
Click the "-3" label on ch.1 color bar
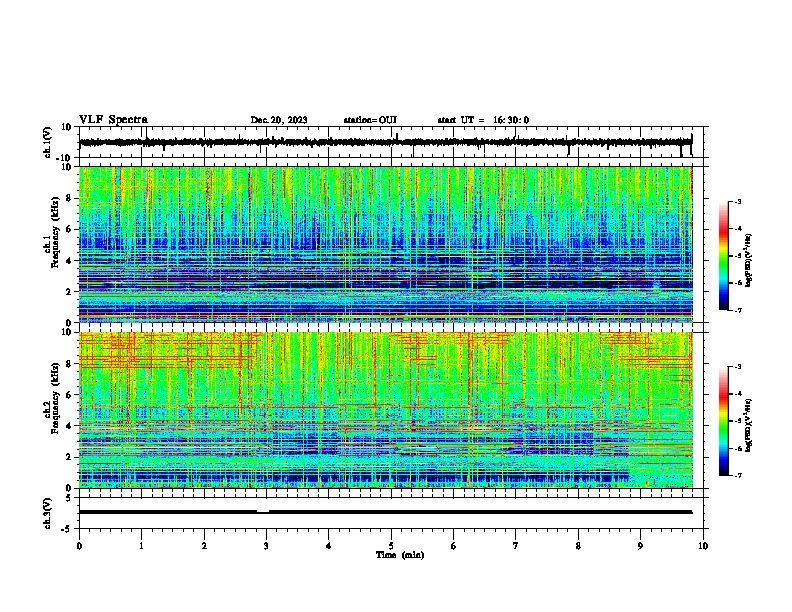(737, 201)
